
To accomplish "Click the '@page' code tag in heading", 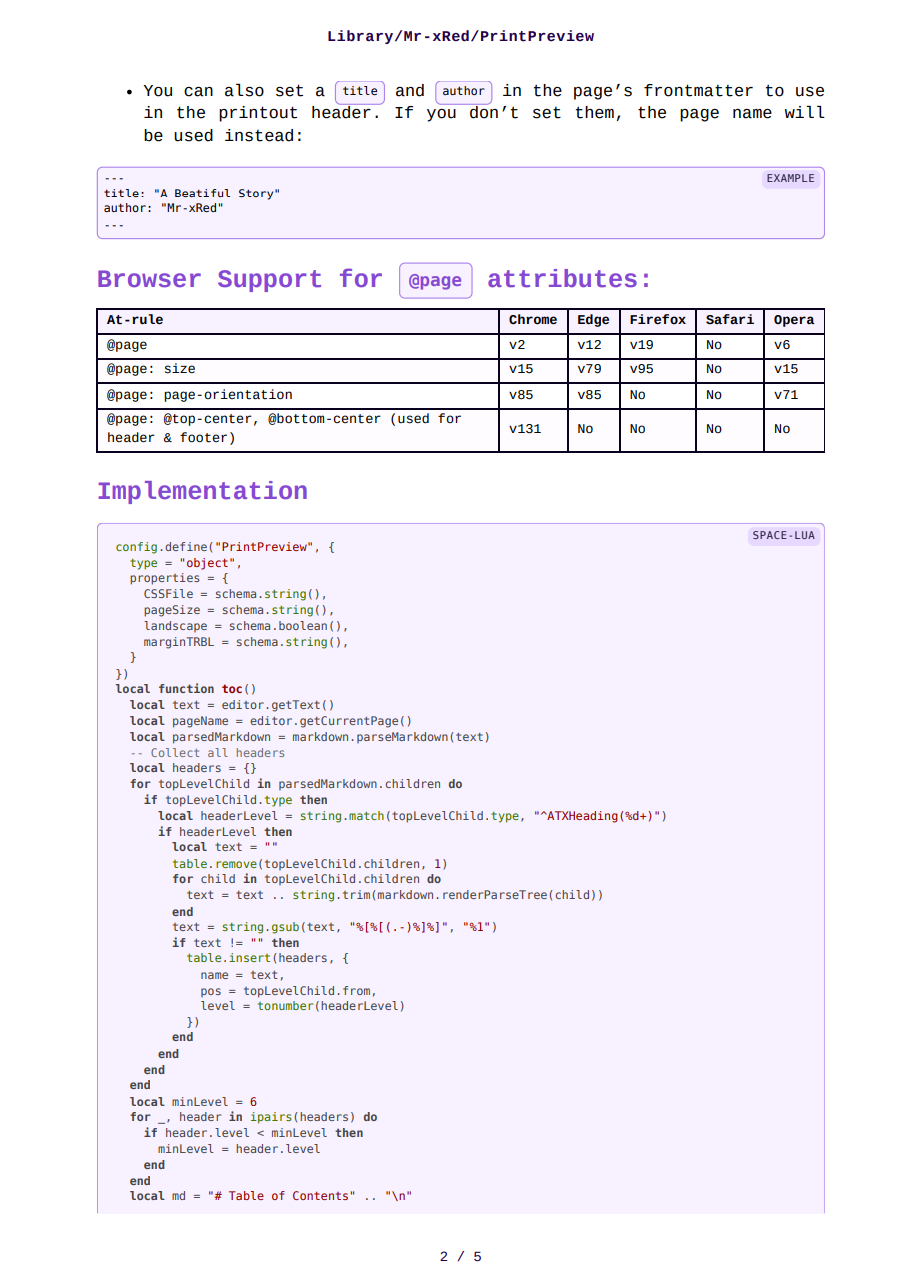I will pyautogui.click(x=435, y=281).
